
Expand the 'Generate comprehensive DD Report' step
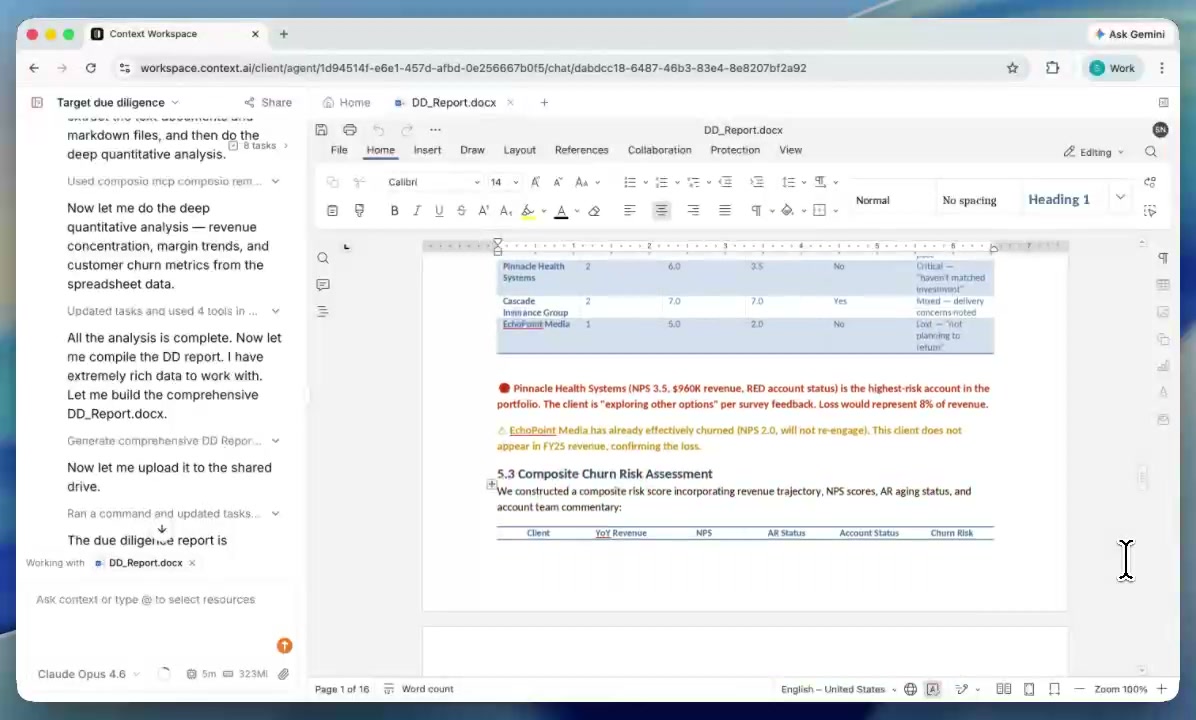pos(275,441)
